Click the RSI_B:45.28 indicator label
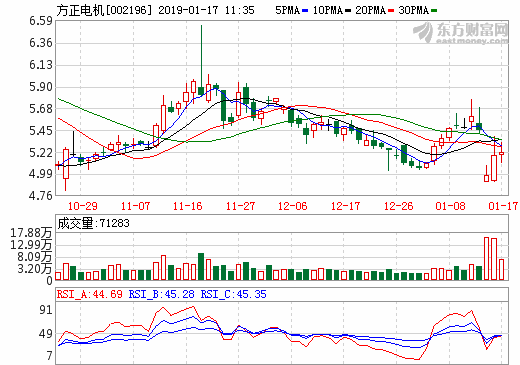This screenshot has width=520, height=365. 162,294
